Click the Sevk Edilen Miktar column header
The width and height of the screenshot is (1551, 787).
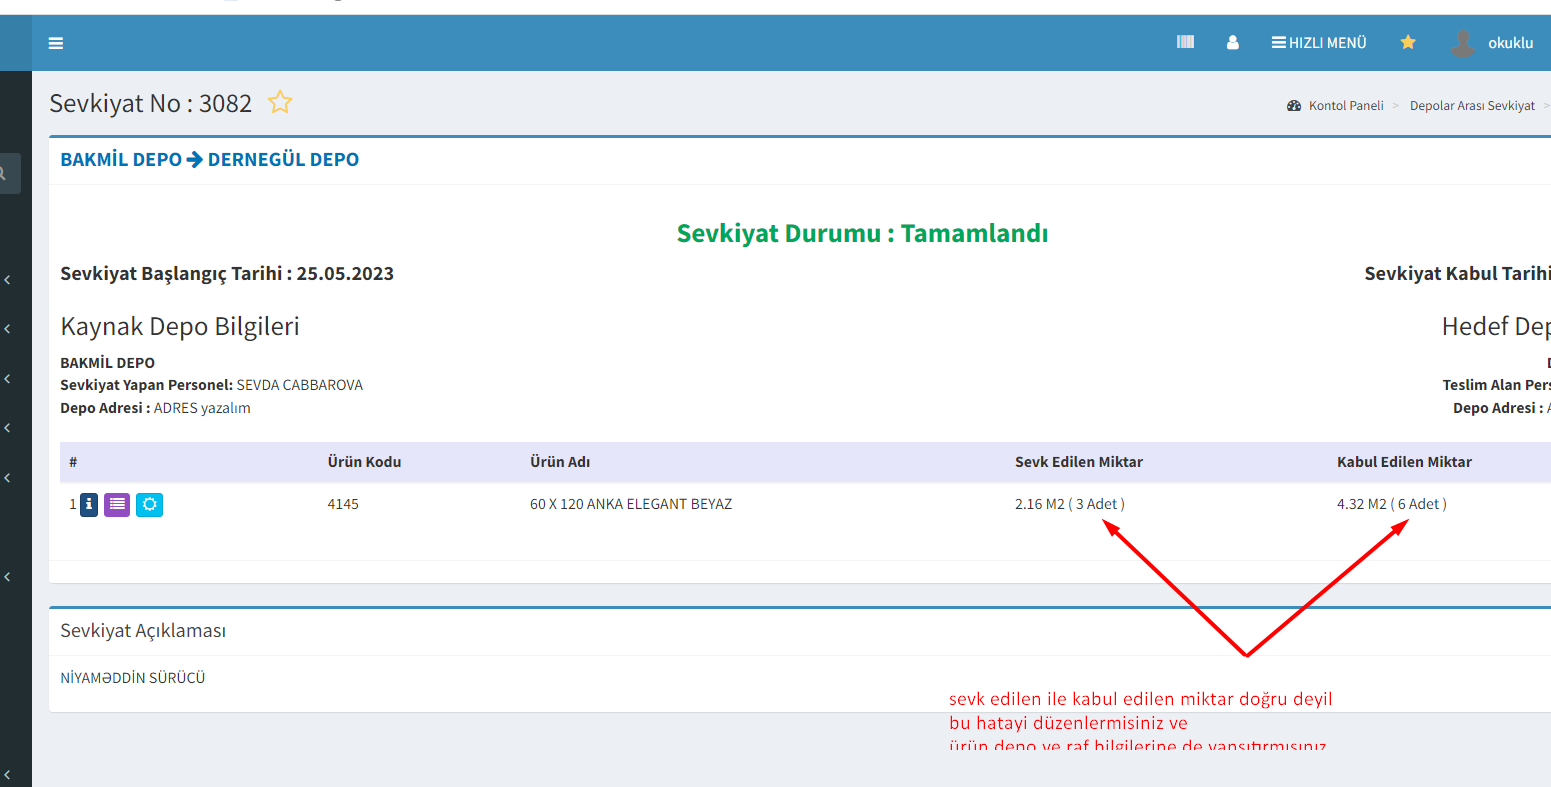(x=1078, y=462)
